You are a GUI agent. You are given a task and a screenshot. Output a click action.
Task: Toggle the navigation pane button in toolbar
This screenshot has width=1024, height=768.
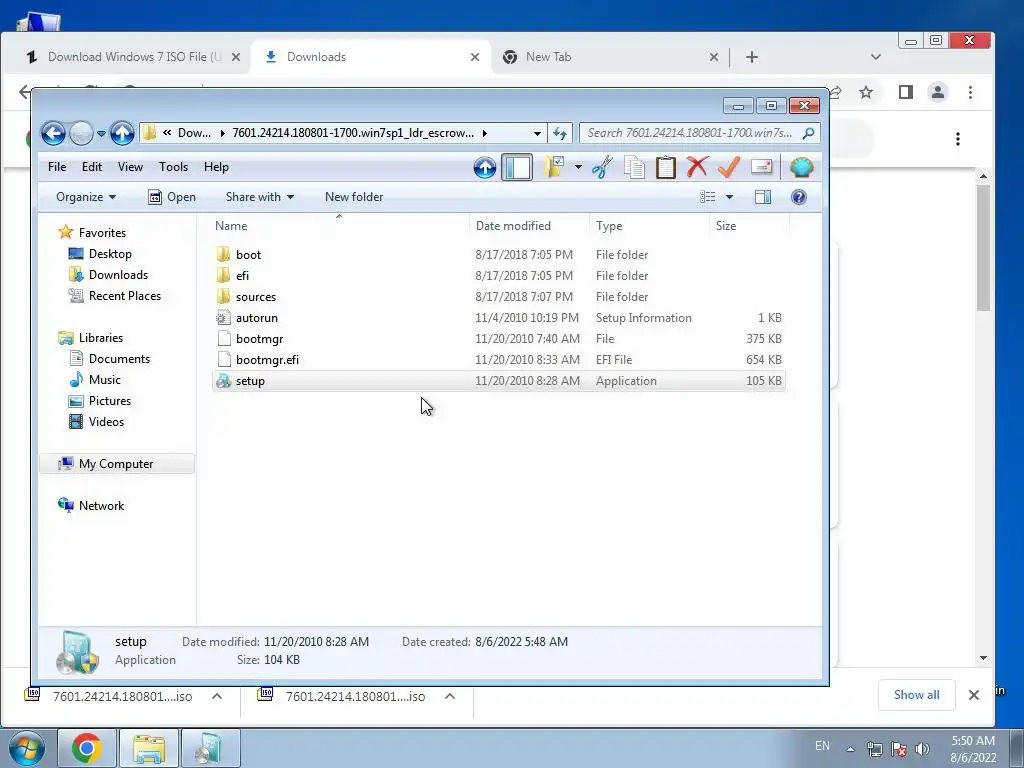tap(517, 167)
